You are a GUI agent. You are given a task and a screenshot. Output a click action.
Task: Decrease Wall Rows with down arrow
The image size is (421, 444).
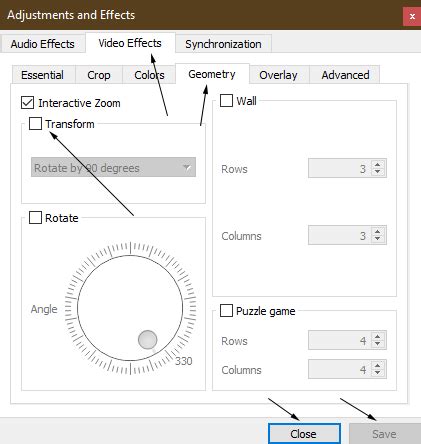377,172
